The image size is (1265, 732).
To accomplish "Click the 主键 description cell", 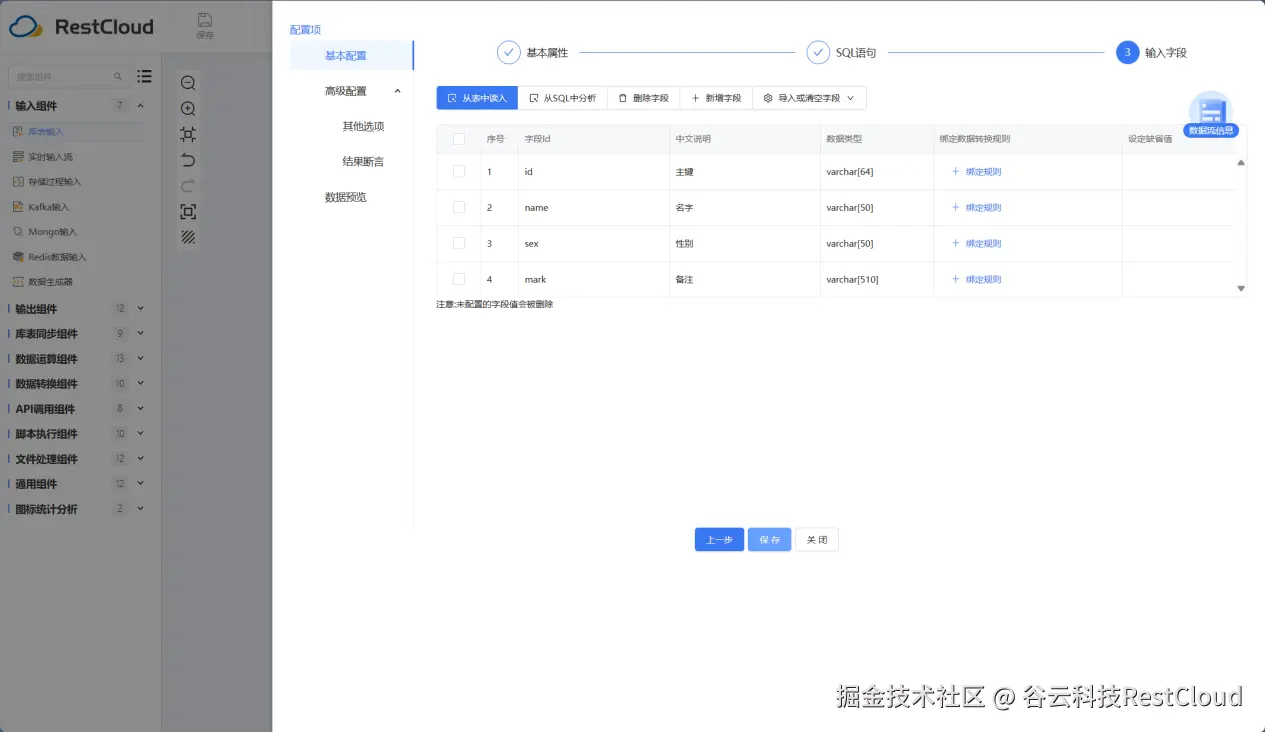I will click(x=744, y=172).
